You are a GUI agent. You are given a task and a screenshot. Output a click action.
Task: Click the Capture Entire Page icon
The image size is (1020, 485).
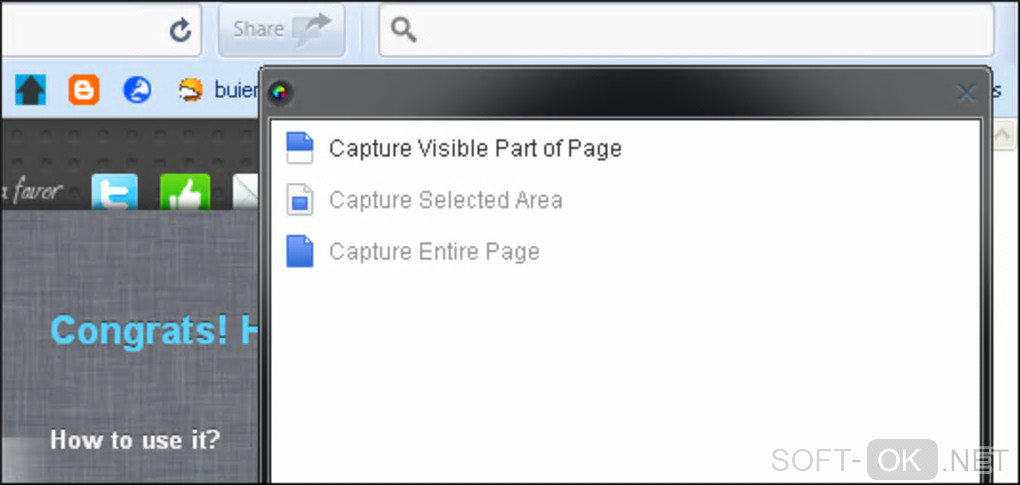(x=300, y=251)
